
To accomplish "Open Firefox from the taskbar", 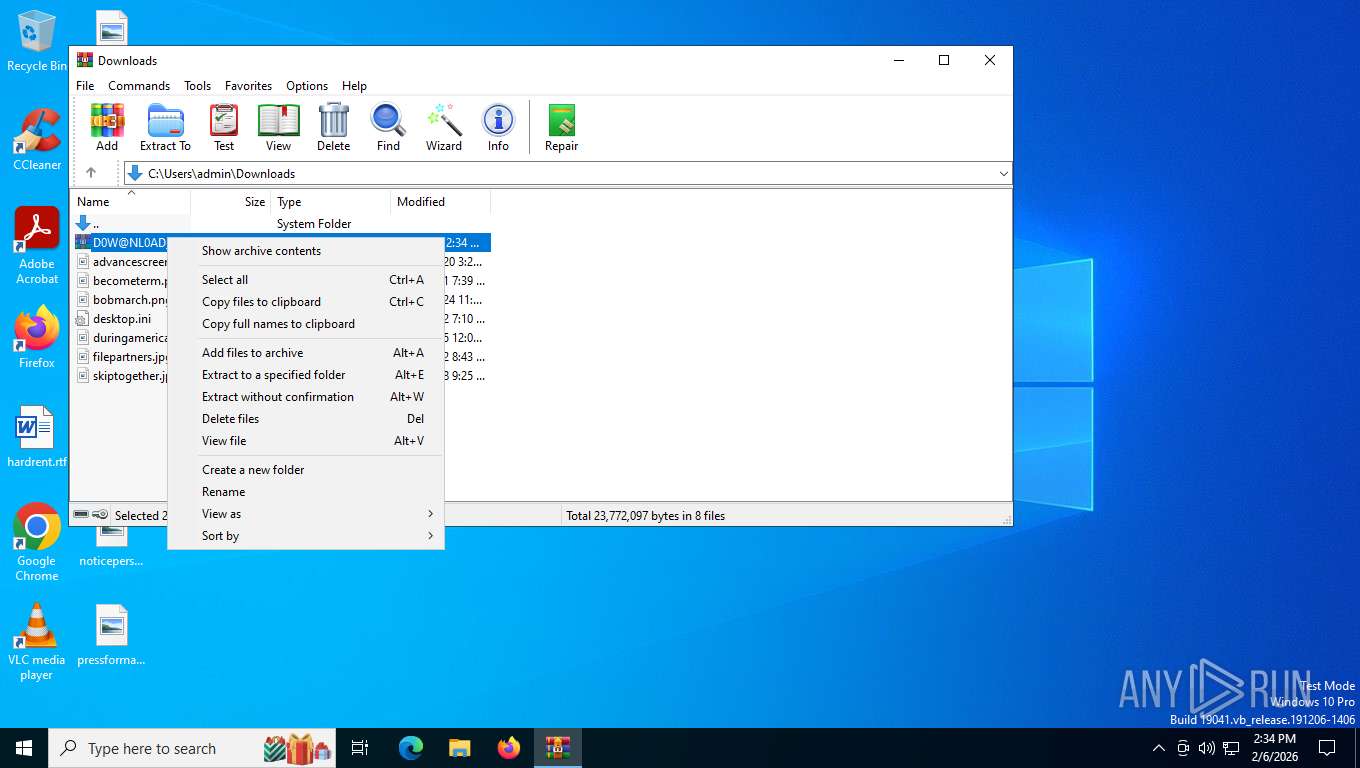I will coord(508,748).
